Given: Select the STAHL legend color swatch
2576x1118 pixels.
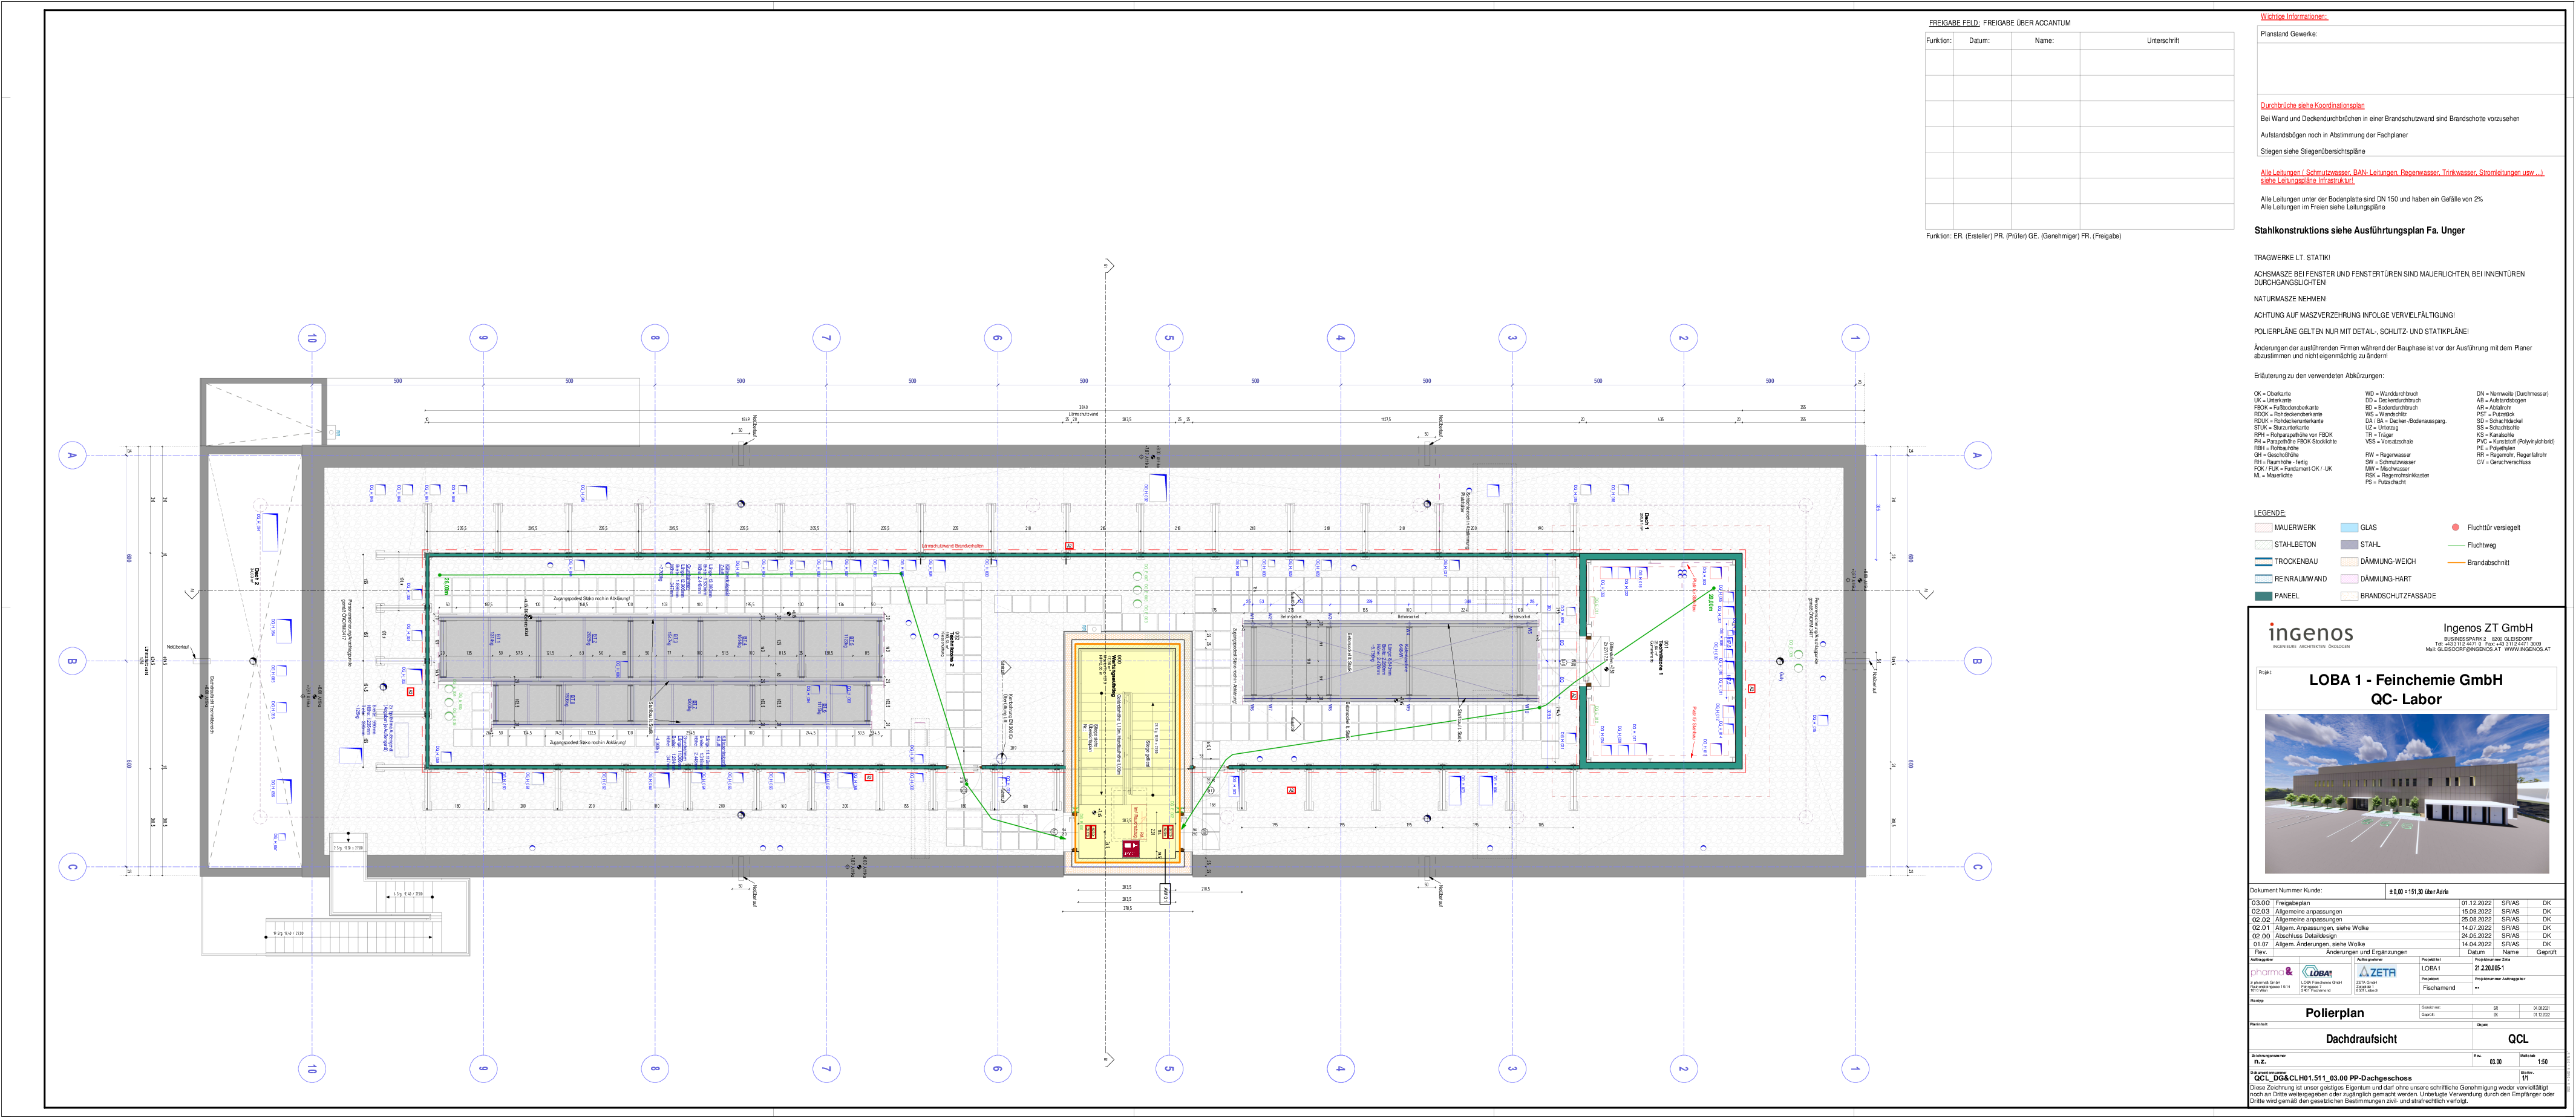Looking at the screenshot, I should [2349, 545].
